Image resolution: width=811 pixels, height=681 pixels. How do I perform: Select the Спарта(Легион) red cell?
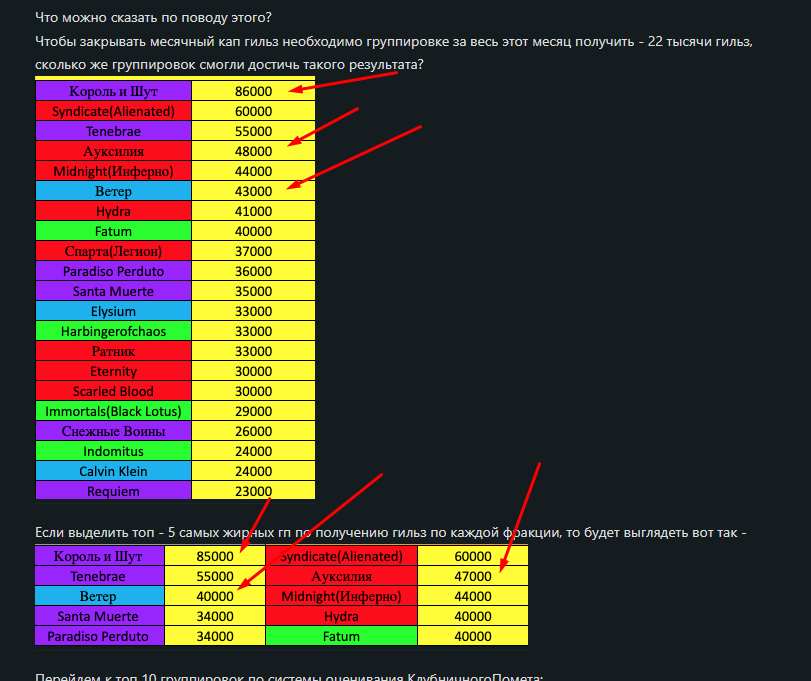(113, 251)
